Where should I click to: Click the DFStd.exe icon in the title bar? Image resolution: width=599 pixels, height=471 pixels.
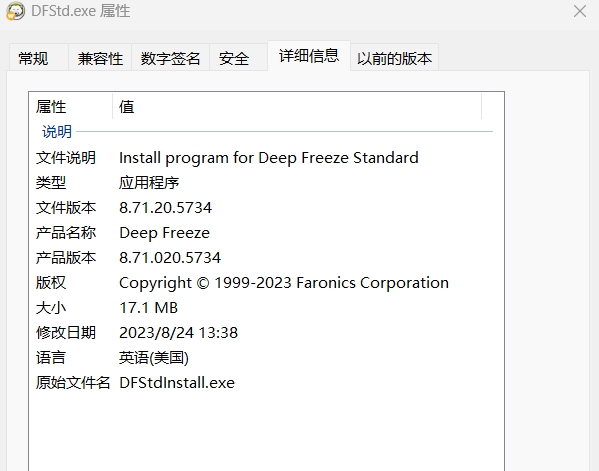point(15,11)
